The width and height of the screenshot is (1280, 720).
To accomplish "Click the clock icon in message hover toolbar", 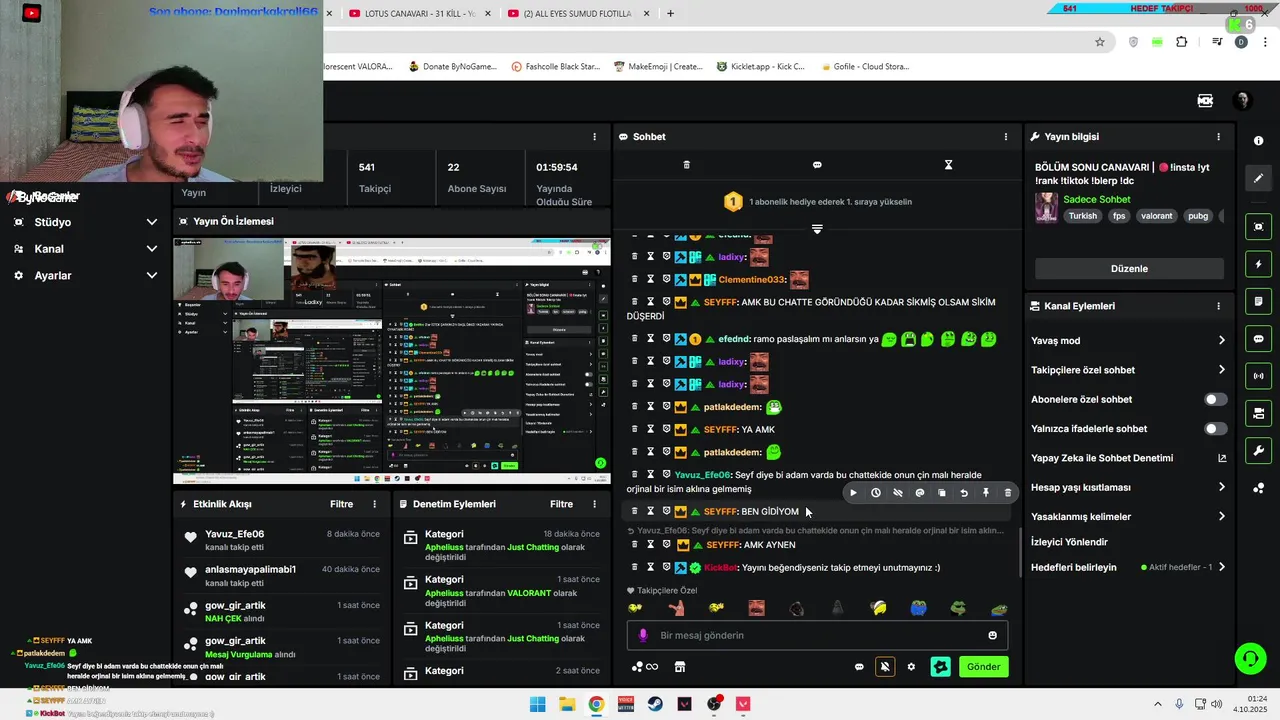I will coord(876,493).
